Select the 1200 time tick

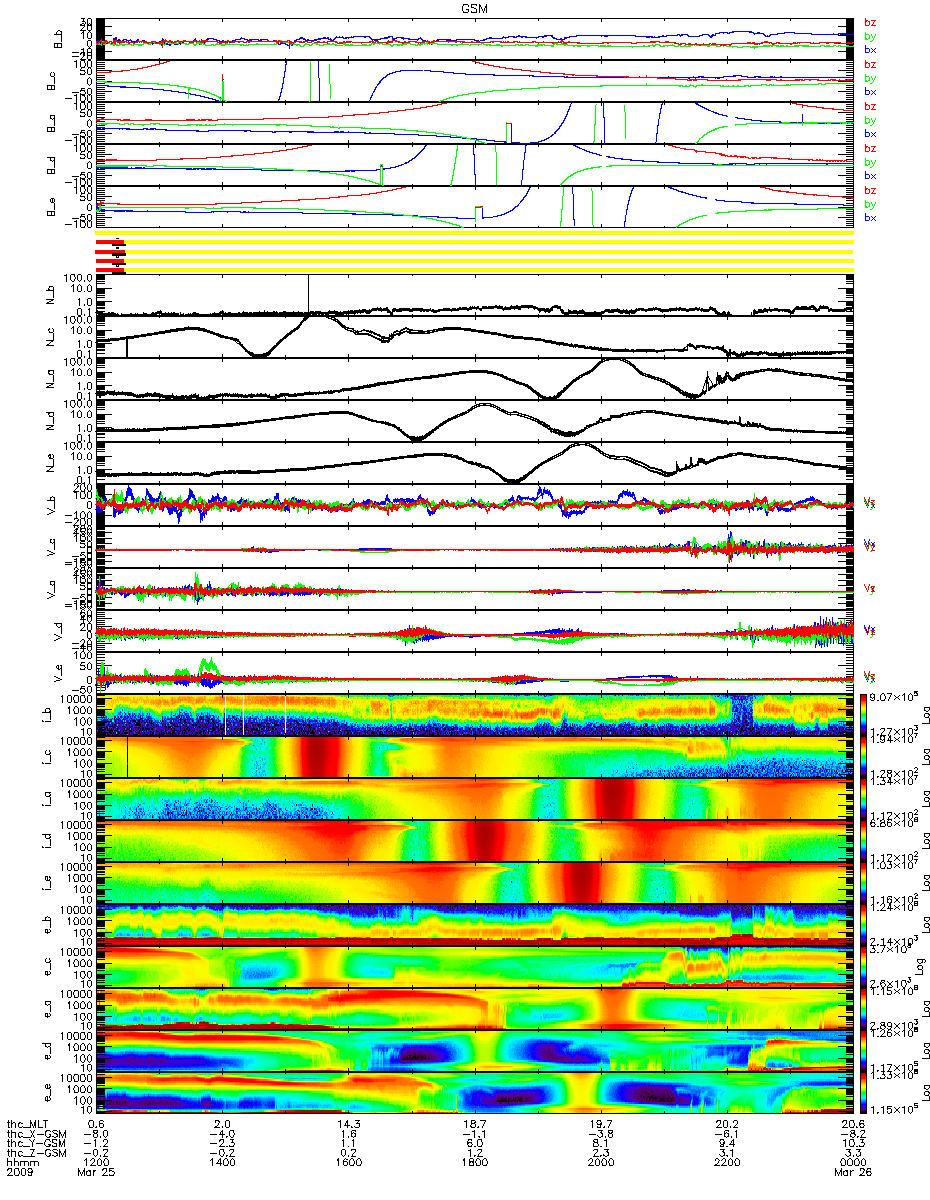coord(95,1163)
